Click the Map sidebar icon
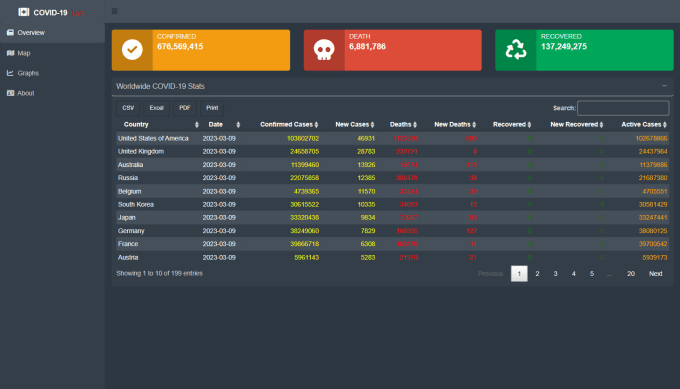The height and width of the screenshot is (389, 680). [x=10, y=53]
